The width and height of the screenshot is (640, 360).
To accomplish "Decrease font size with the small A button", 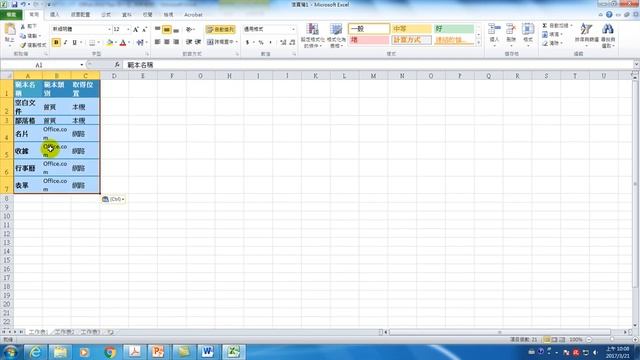I will click(144, 29).
